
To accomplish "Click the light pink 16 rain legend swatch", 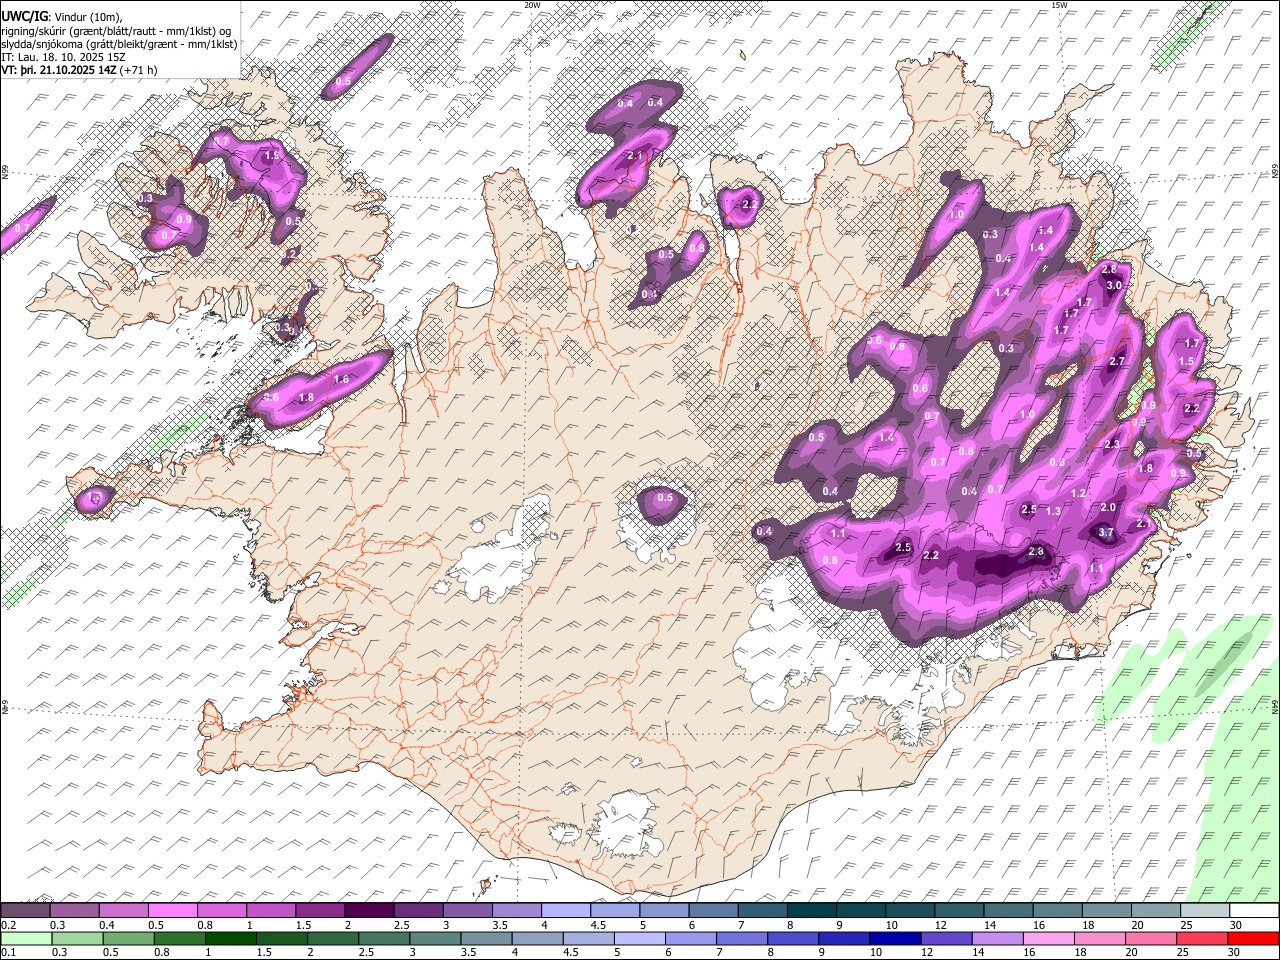I will click(1048, 938).
